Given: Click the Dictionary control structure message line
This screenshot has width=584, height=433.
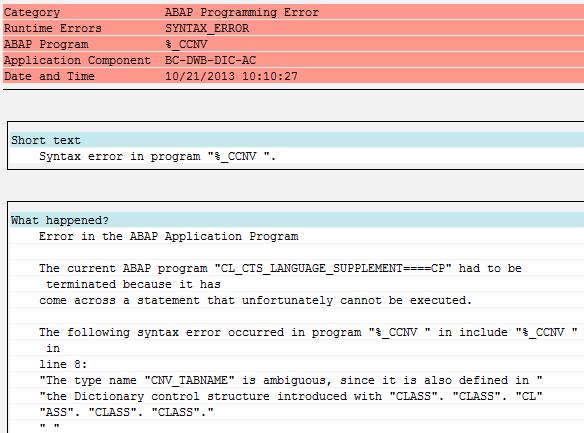Looking at the screenshot, I should (291, 397).
